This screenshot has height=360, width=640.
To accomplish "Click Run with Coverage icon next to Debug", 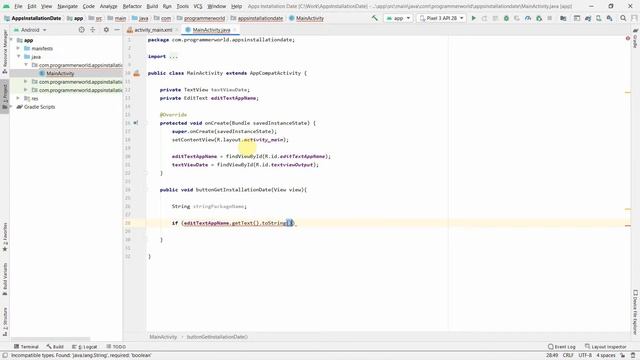I will tap(517, 18).
